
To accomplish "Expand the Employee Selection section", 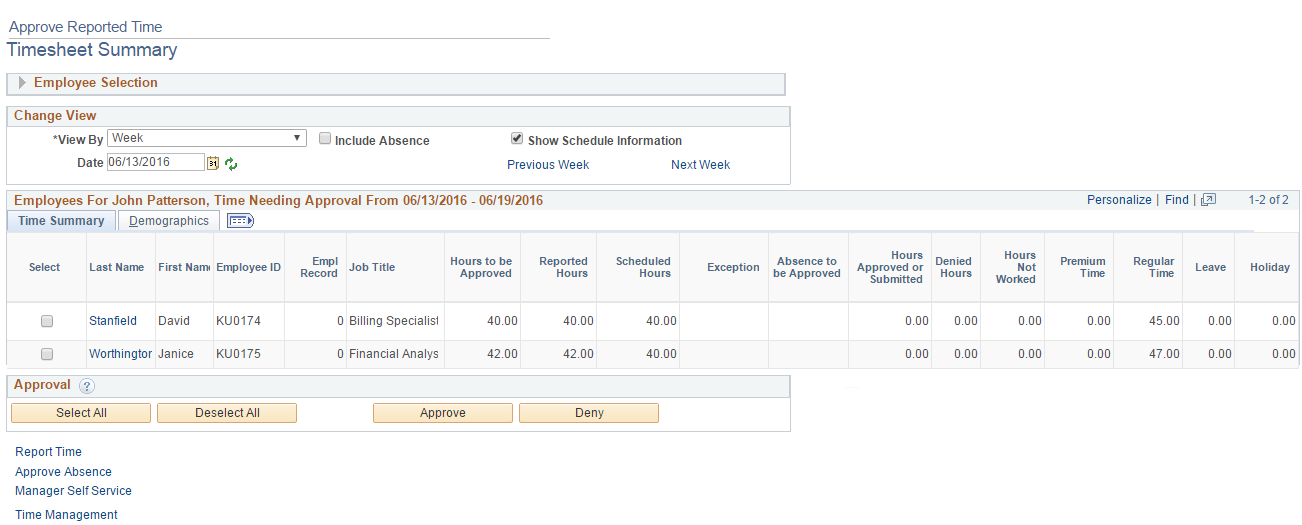I will tap(23, 83).
